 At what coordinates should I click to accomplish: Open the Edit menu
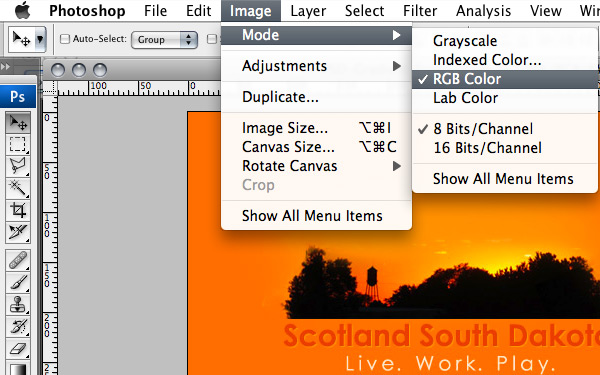(x=199, y=11)
